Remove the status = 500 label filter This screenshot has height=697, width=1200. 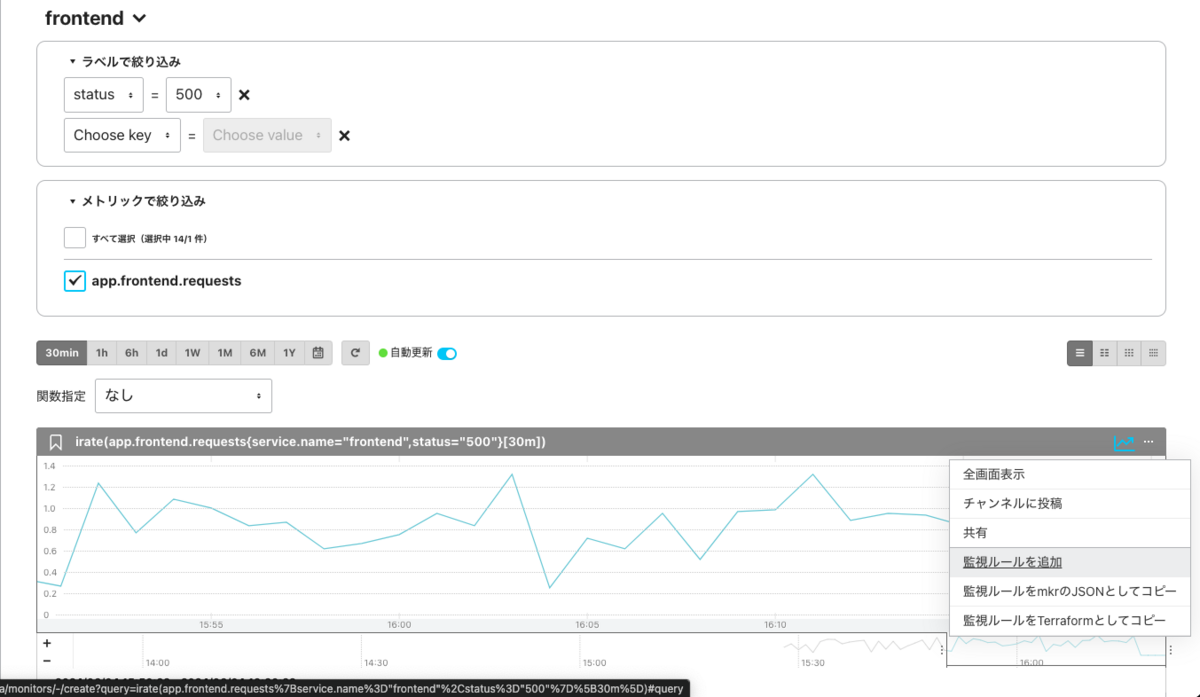244,95
